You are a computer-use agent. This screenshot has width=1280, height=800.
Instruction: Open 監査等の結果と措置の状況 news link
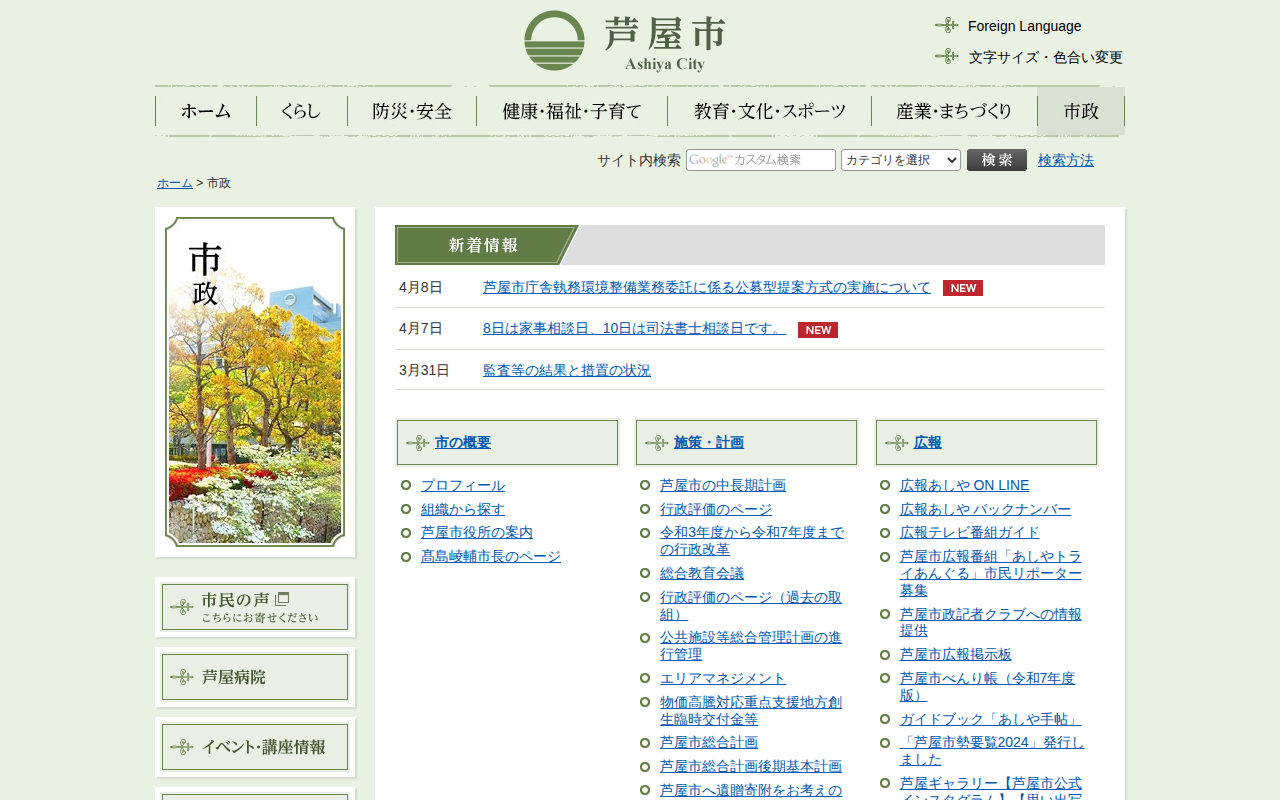point(566,370)
